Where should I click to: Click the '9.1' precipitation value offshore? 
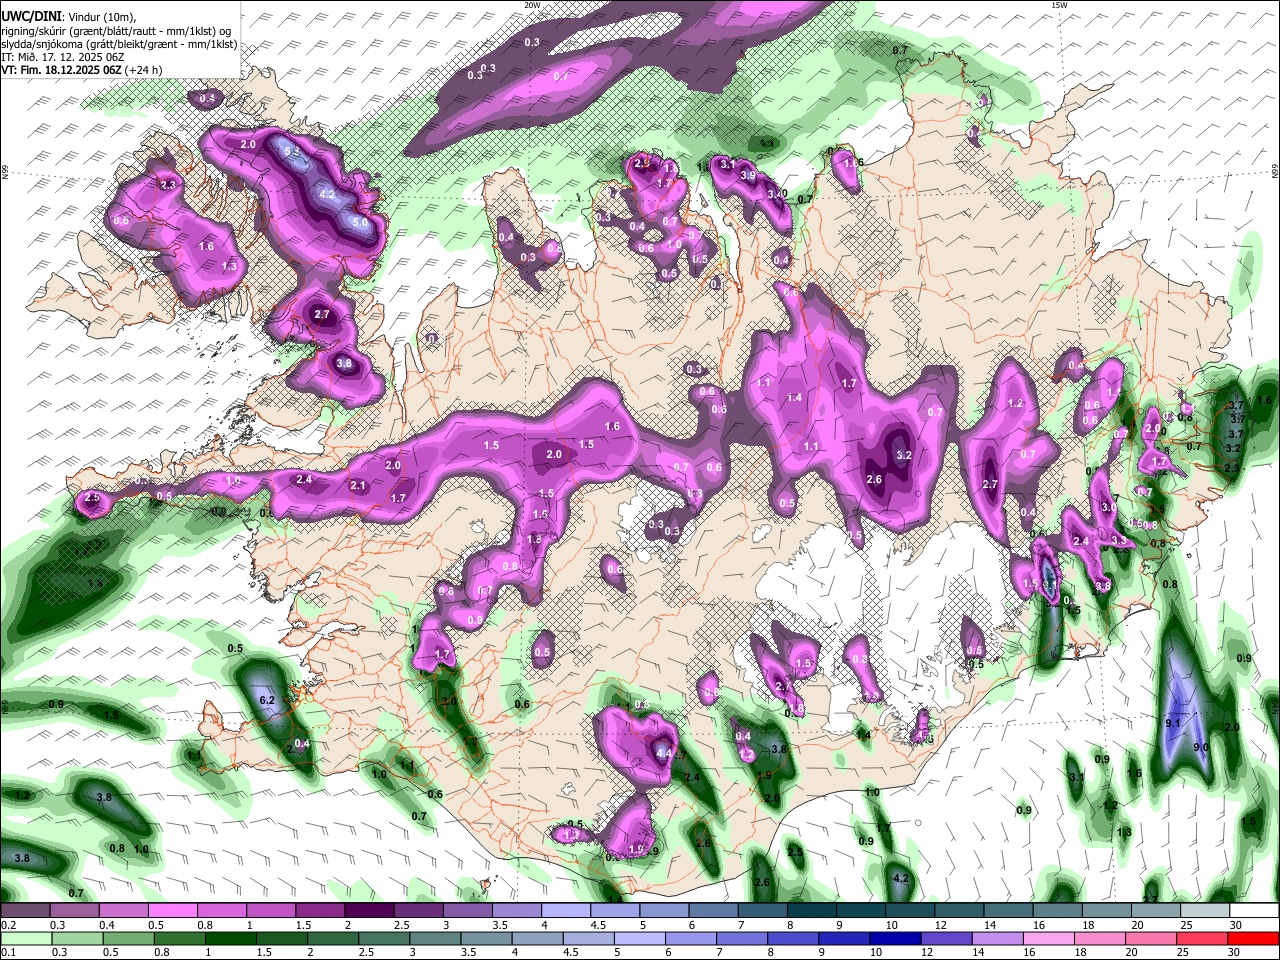point(1173,723)
